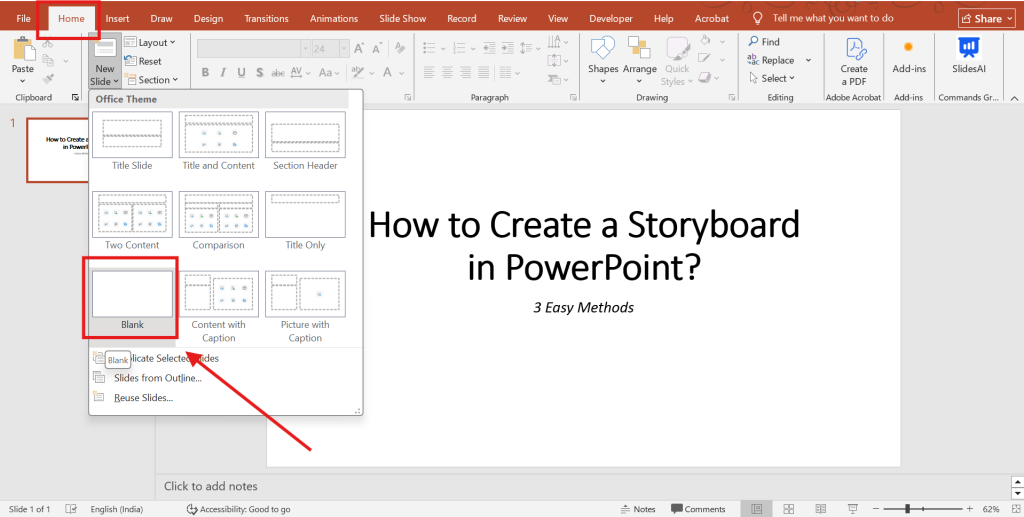Toggle Text Shadow formatting
Viewport: 1024px width, 517px height.
[x=260, y=72]
